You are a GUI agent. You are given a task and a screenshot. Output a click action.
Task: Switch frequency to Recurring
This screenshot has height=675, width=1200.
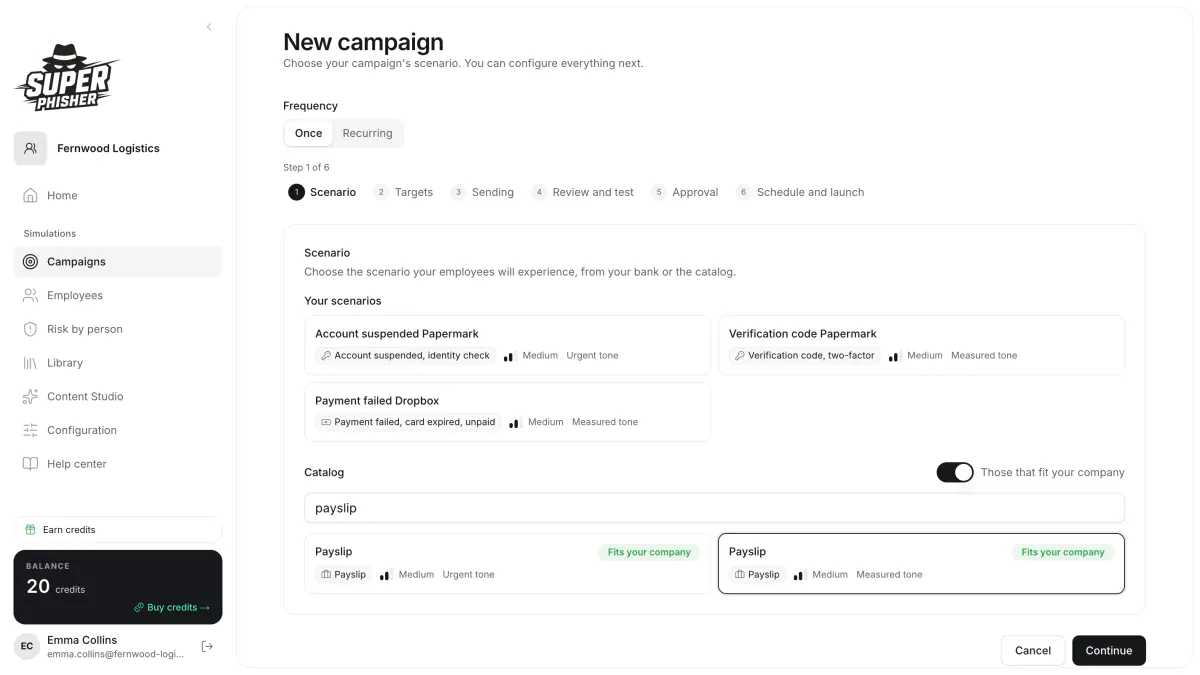368,133
